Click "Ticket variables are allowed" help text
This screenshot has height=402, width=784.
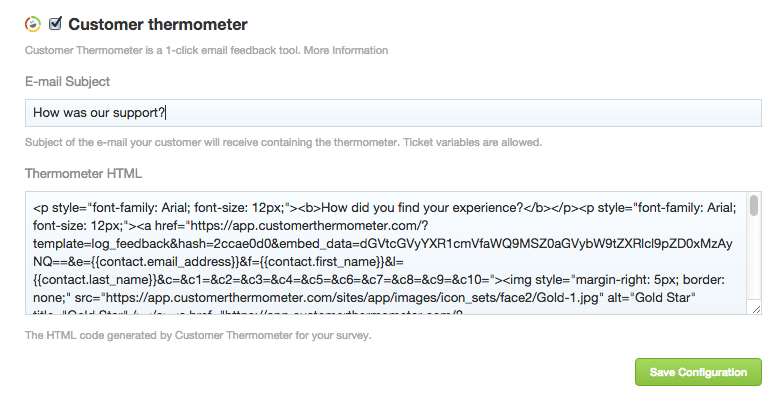point(472,142)
